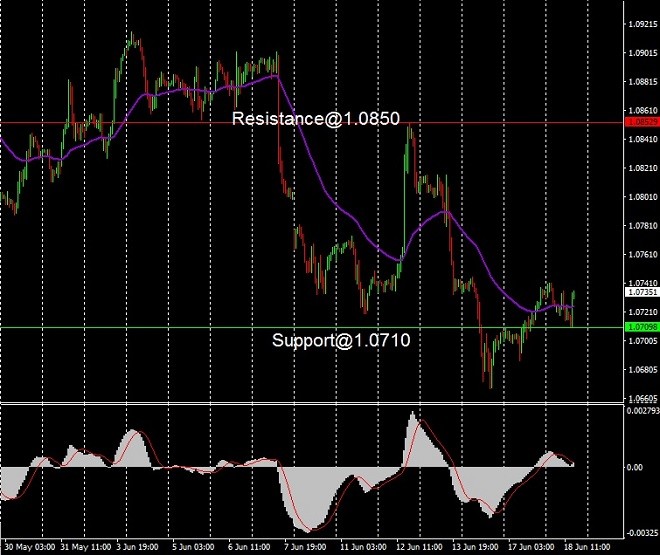Screen dimensions: 660x555
Task: Select the Support@1.0710 text label
Action: click(x=341, y=340)
